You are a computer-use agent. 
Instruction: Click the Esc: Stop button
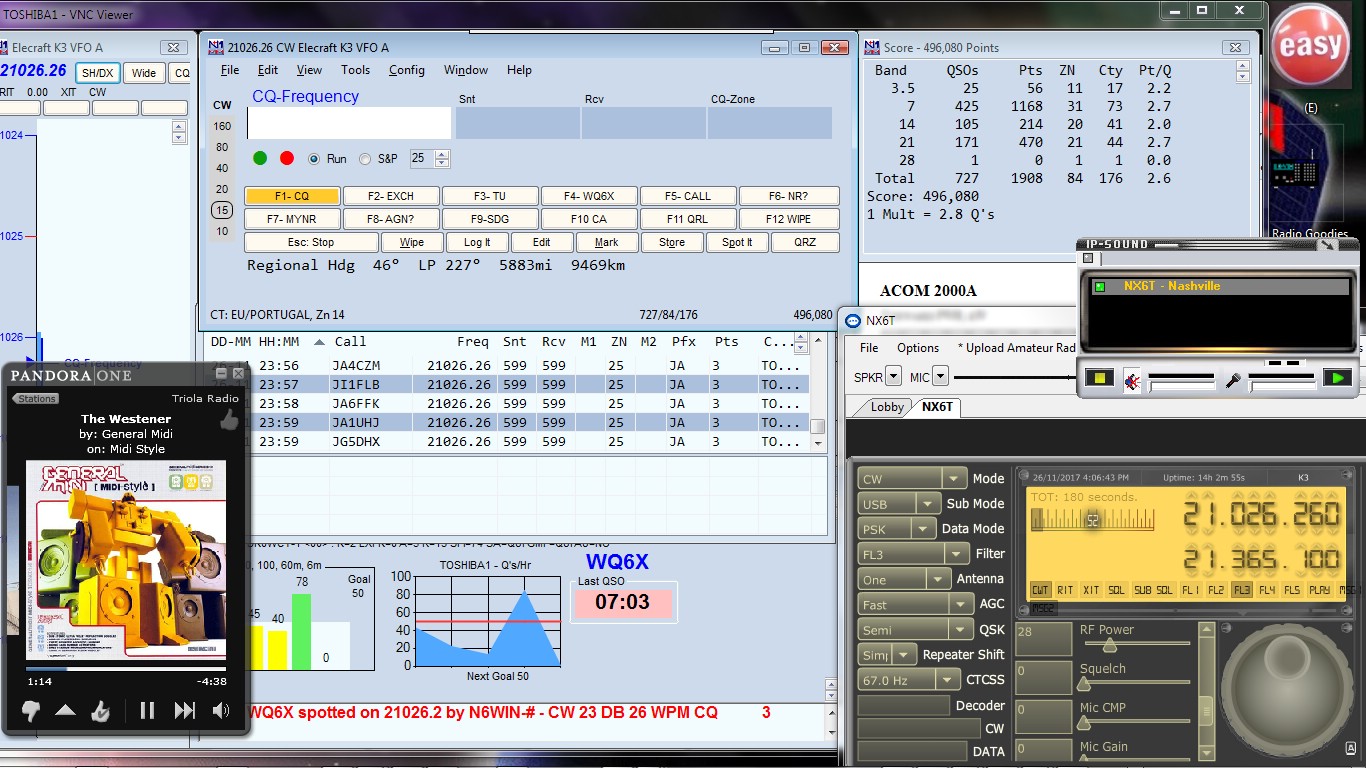pyautogui.click(x=311, y=242)
